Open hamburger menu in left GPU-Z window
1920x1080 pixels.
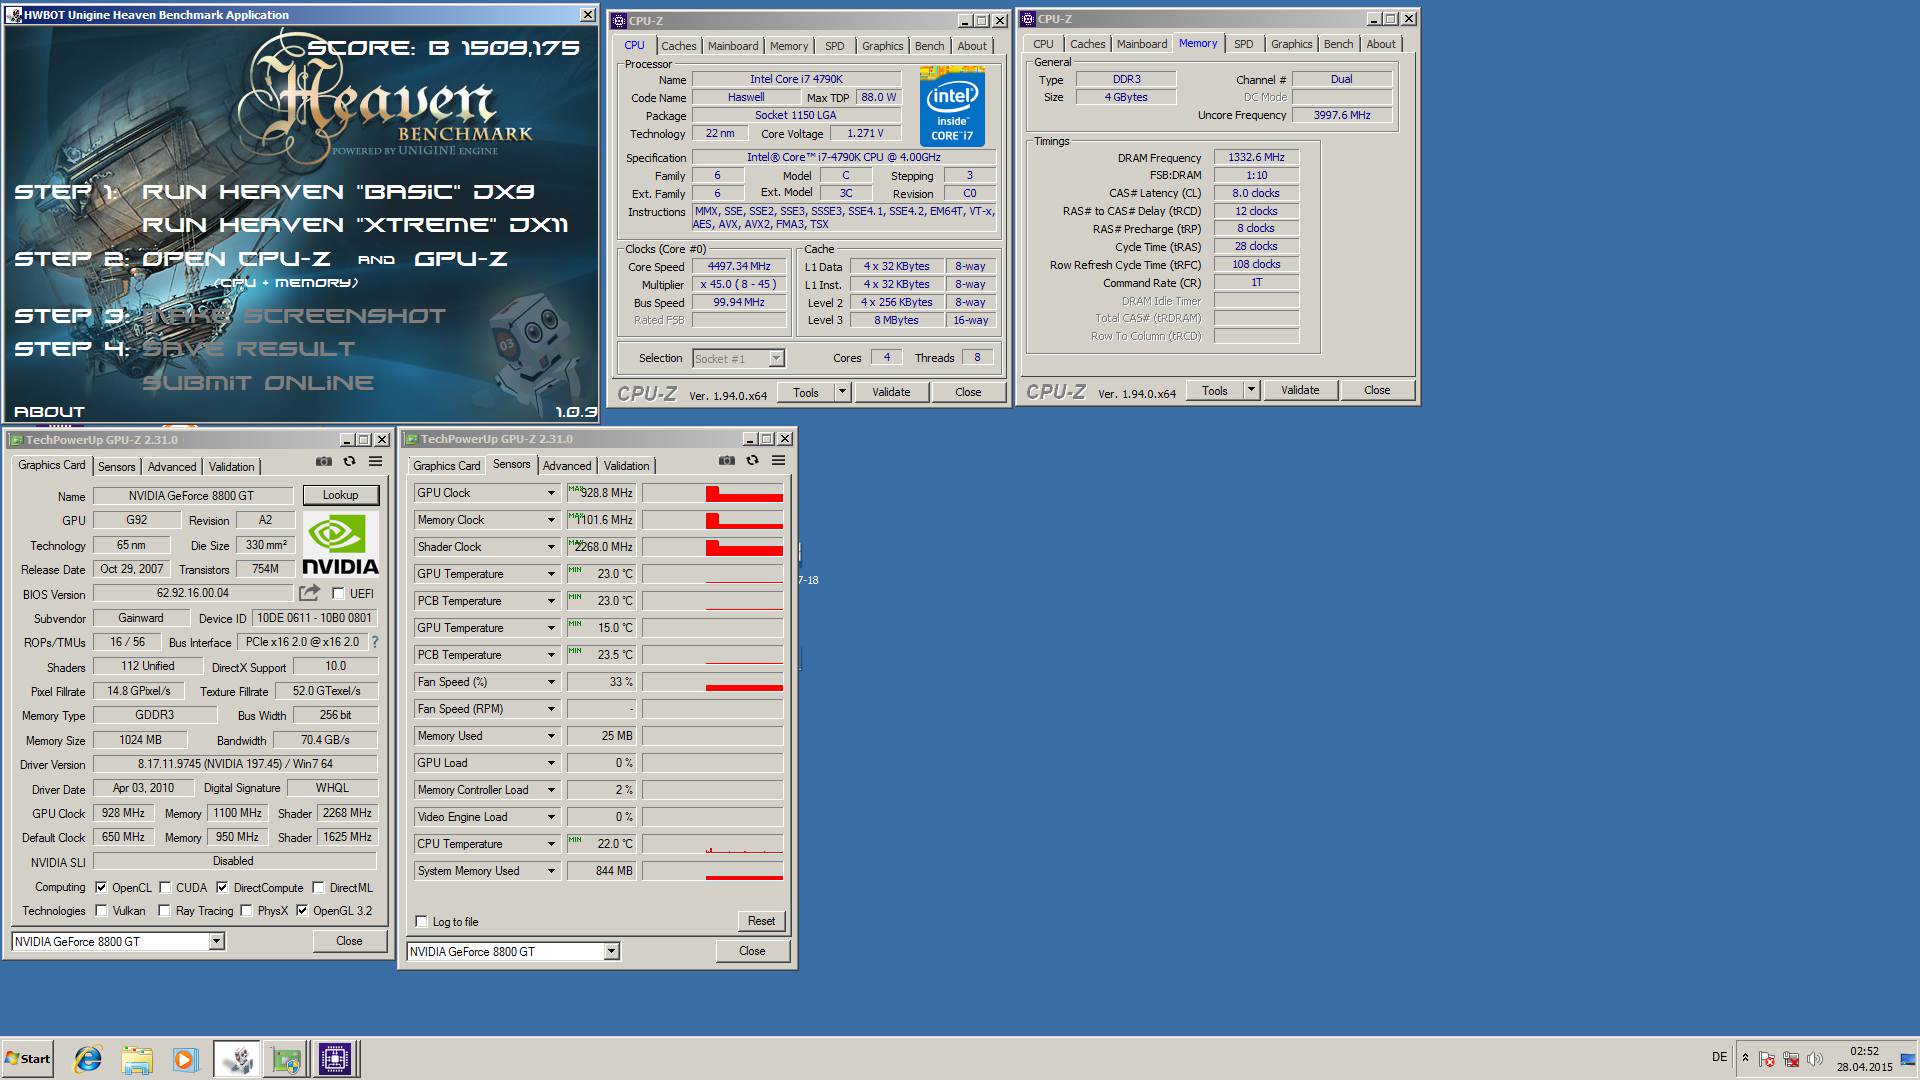375,462
